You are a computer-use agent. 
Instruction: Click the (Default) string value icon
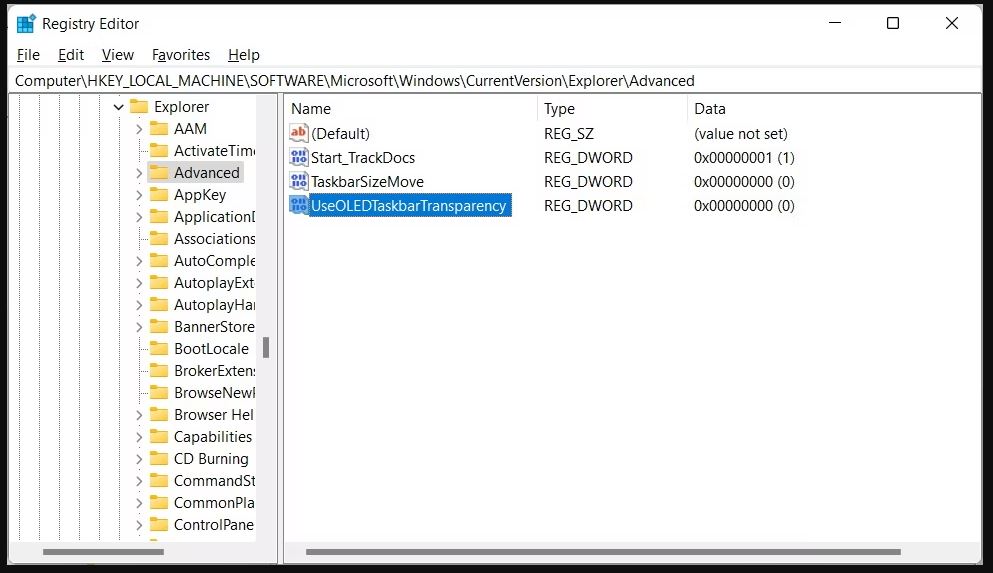pyautogui.click(x=298, y=133)
